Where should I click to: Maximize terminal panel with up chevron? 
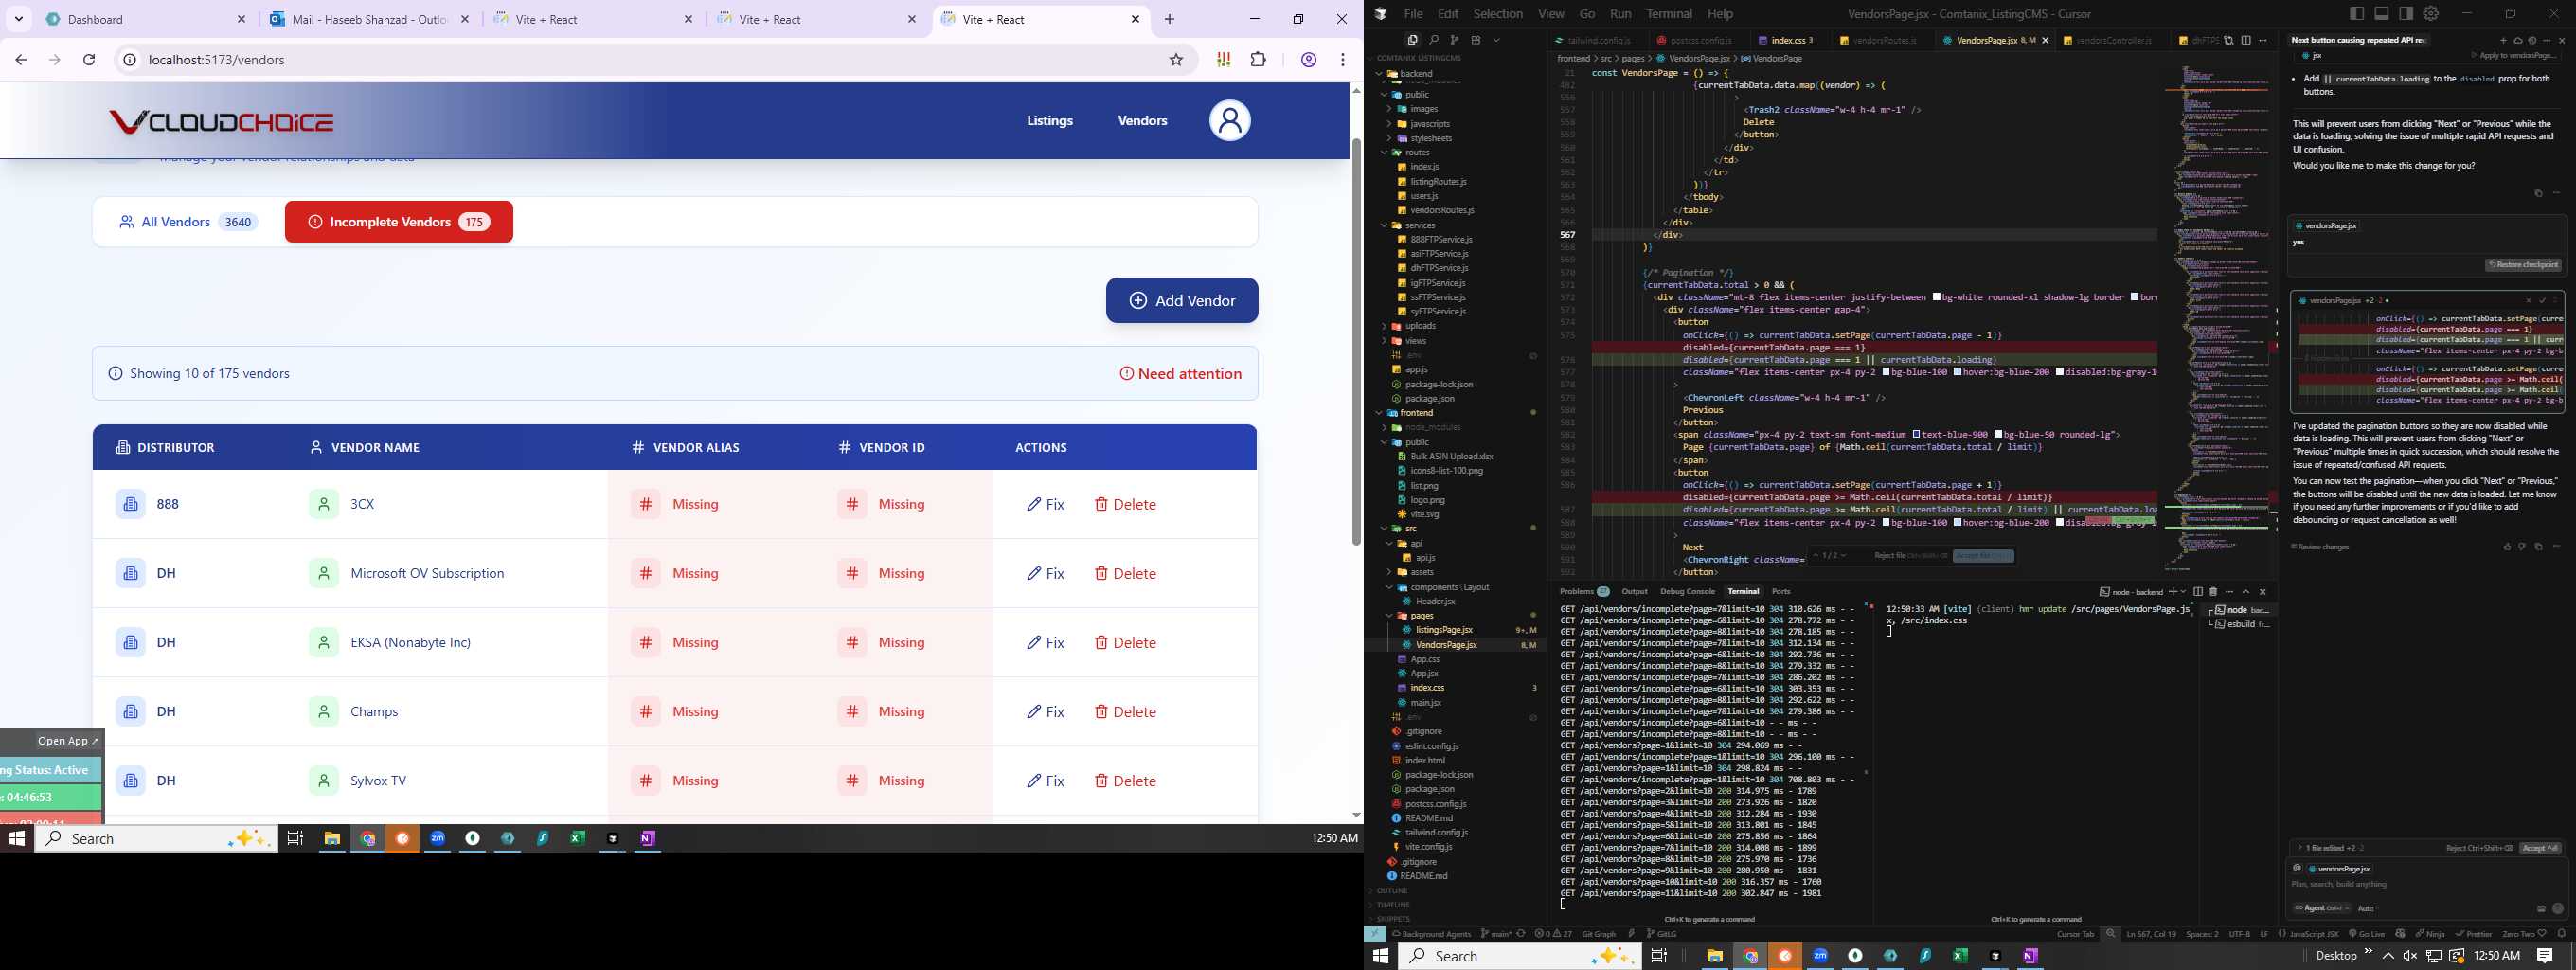coord(2246,592)
